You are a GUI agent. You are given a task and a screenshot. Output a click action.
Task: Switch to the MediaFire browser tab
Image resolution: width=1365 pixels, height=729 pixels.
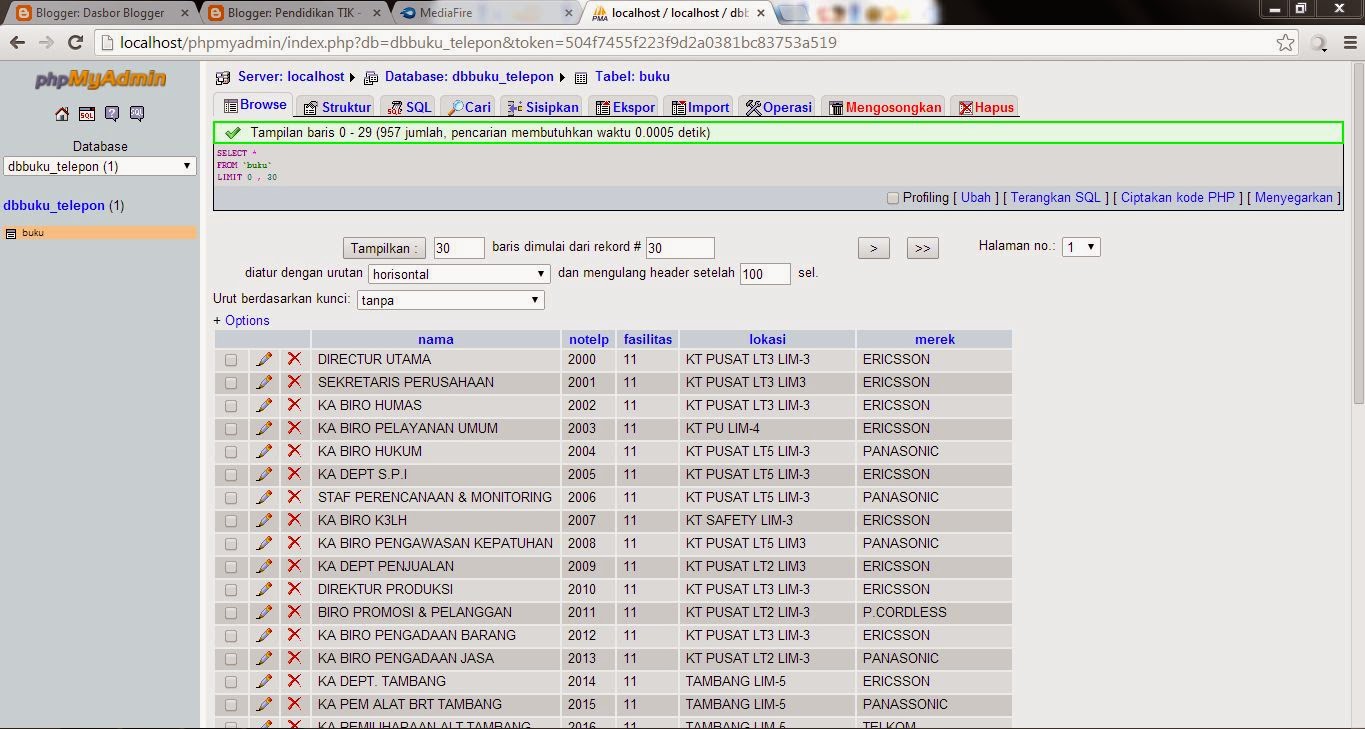pyautogui.click(x=487, y=13)
